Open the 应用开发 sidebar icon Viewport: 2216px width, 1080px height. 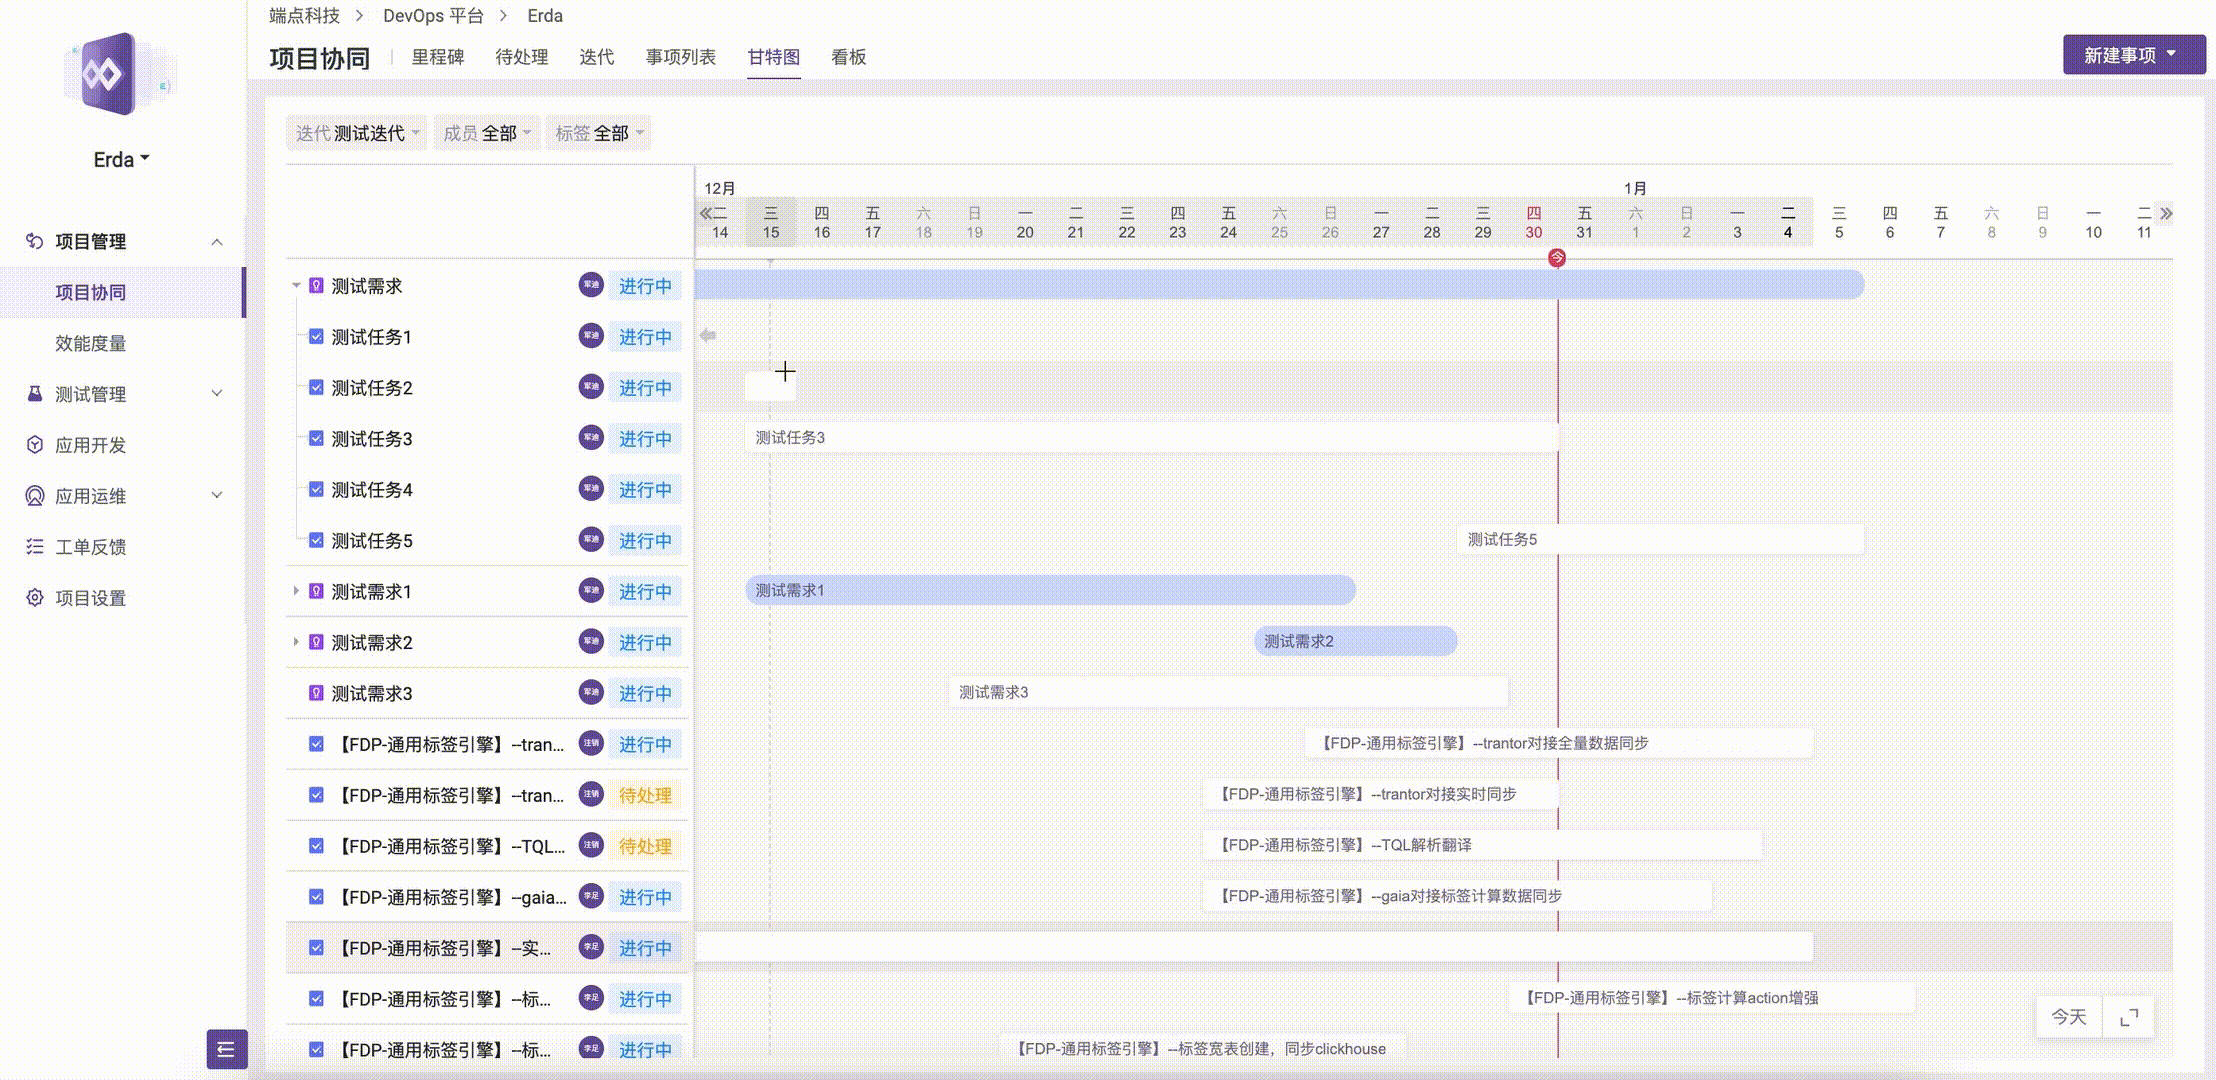[34, 445]
